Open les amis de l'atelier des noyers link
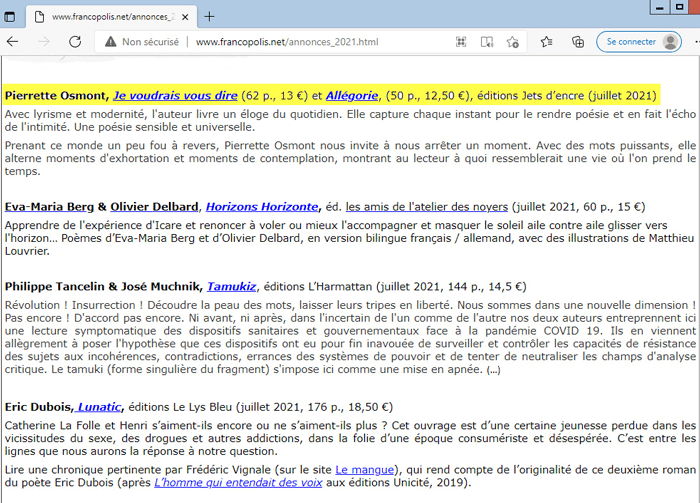This screenshot has width=700, height=503. click(427, 207)
